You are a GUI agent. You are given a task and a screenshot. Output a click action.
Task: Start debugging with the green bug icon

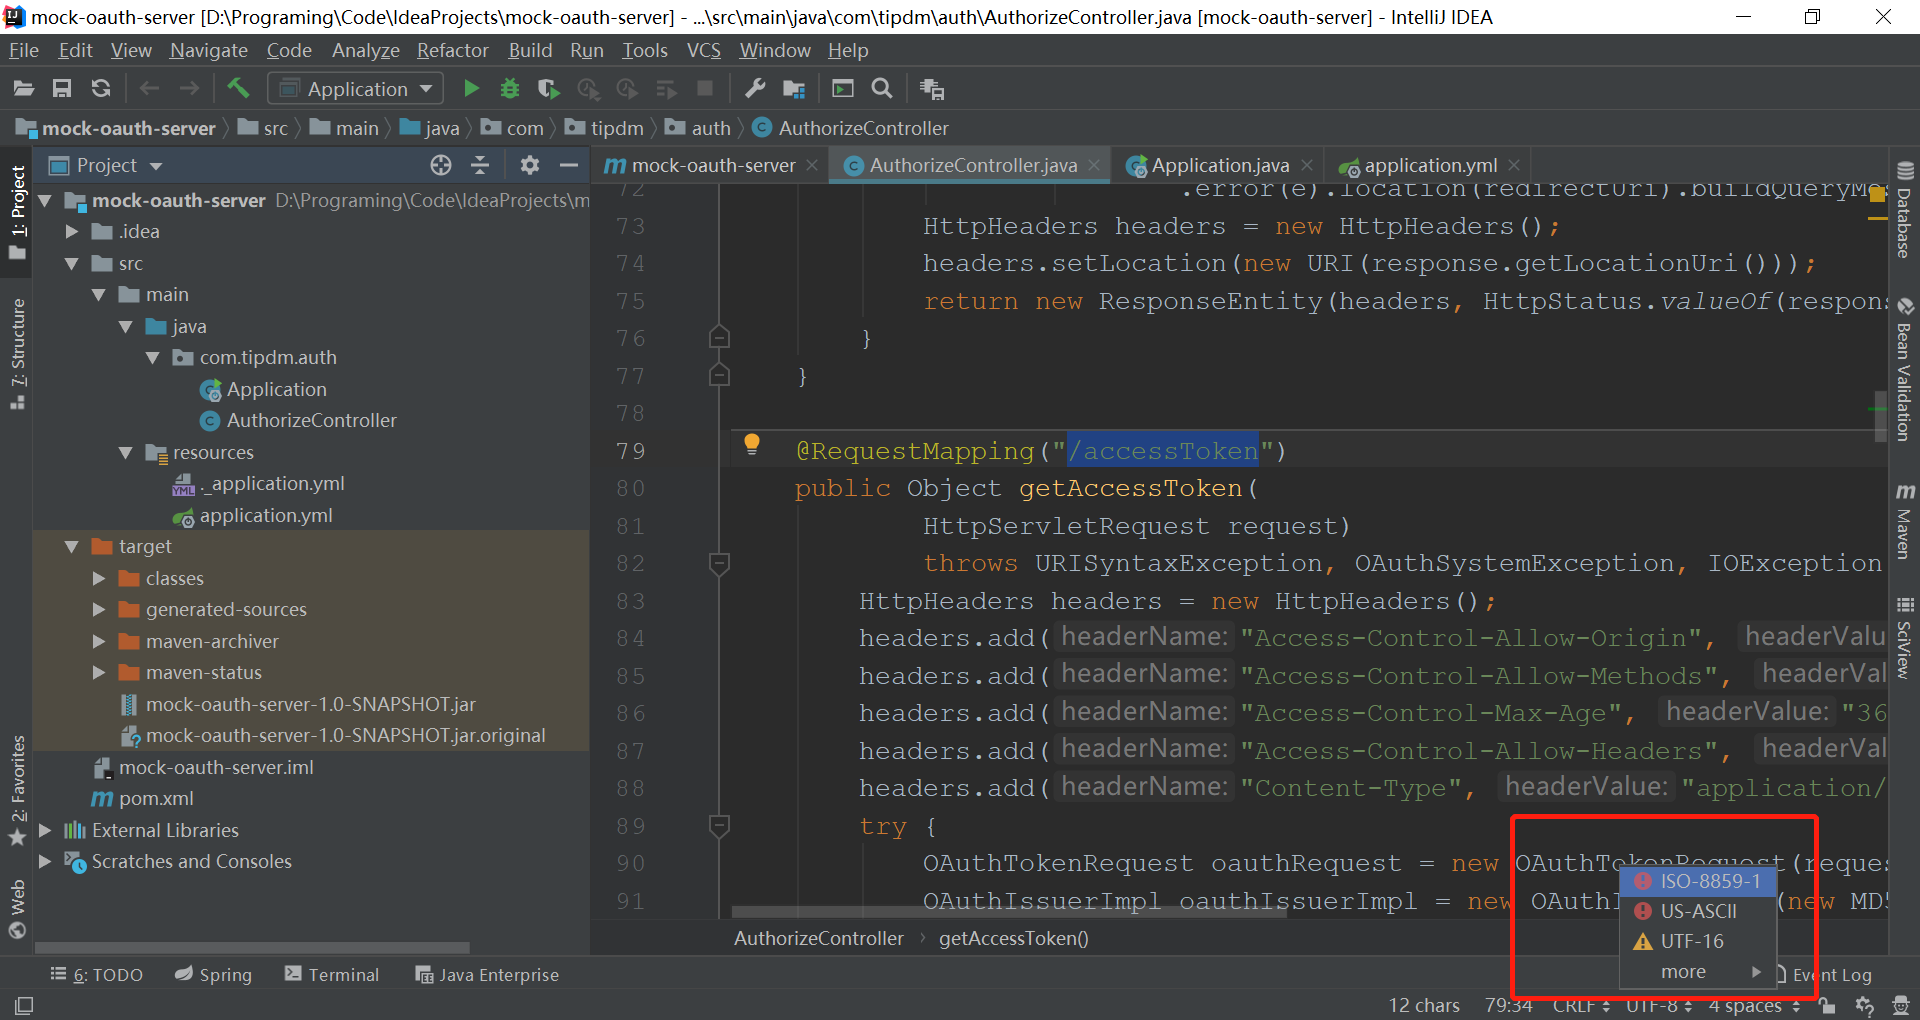[x=510, y=89]
